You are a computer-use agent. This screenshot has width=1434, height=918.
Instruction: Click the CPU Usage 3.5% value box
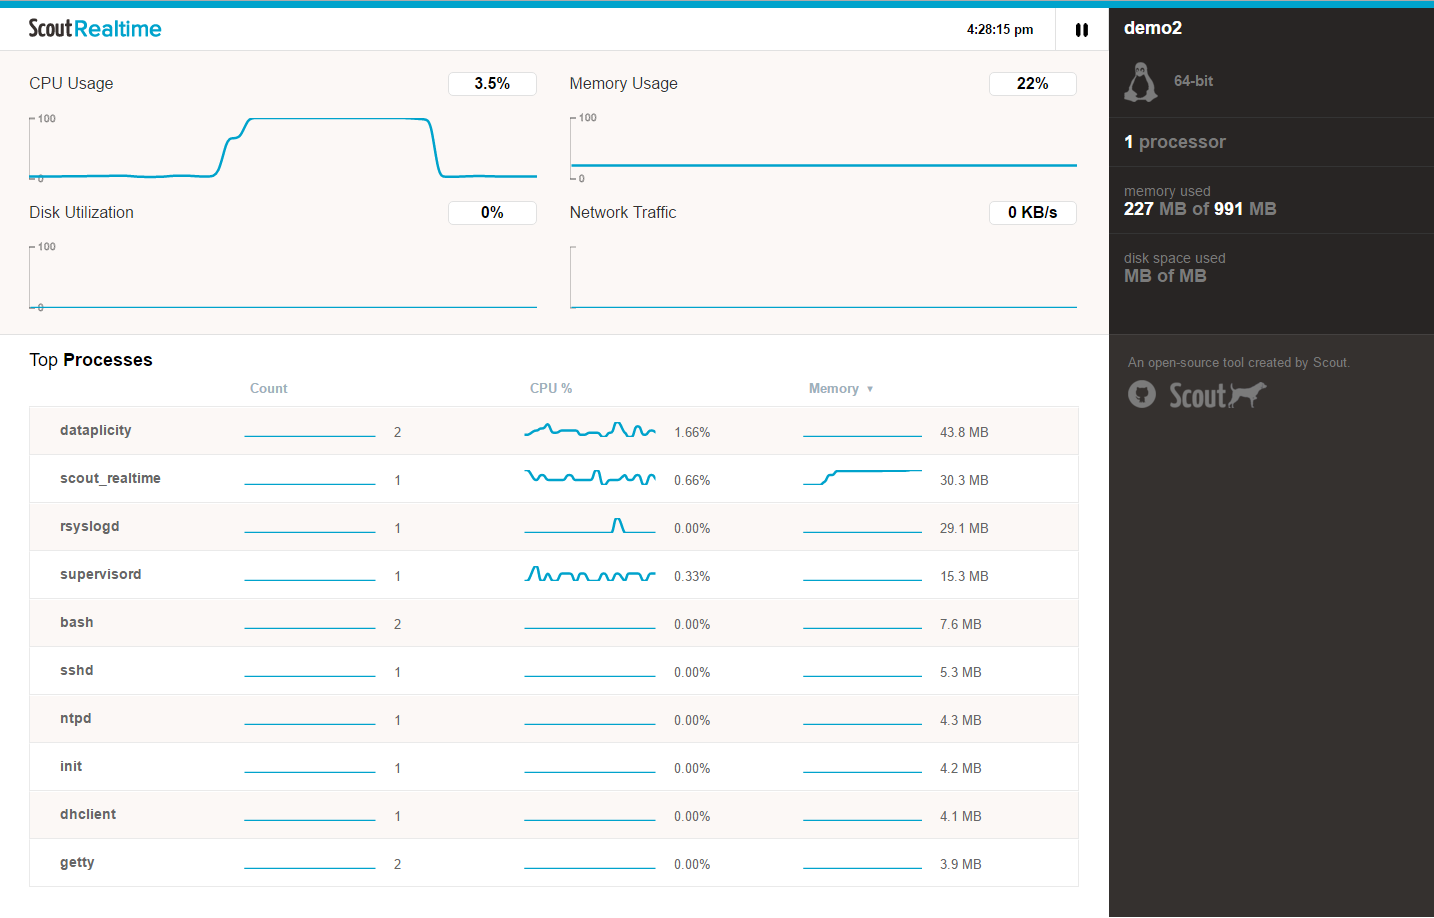tap(492, 84)
